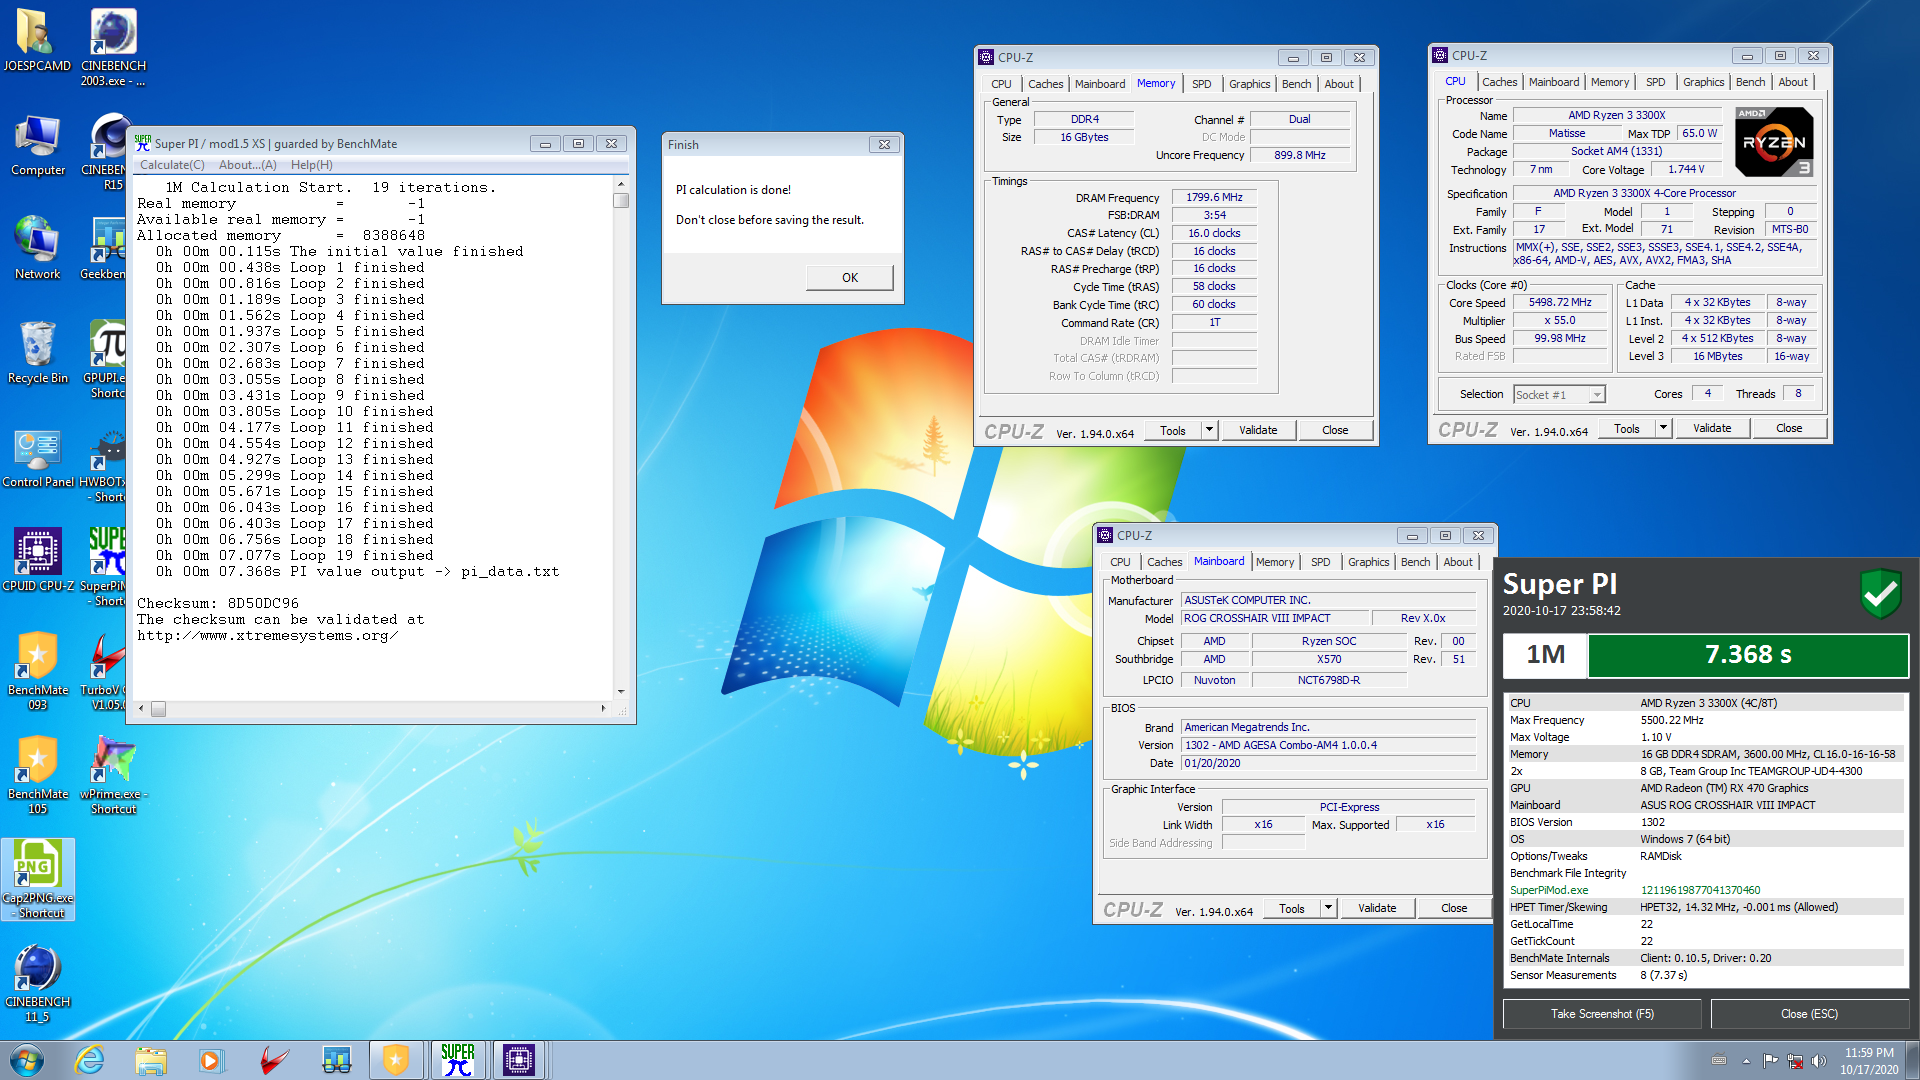
Task: Click Super PI vertical scrollbar up arrow
Action: pyautogui.click(x=621, y=185)
